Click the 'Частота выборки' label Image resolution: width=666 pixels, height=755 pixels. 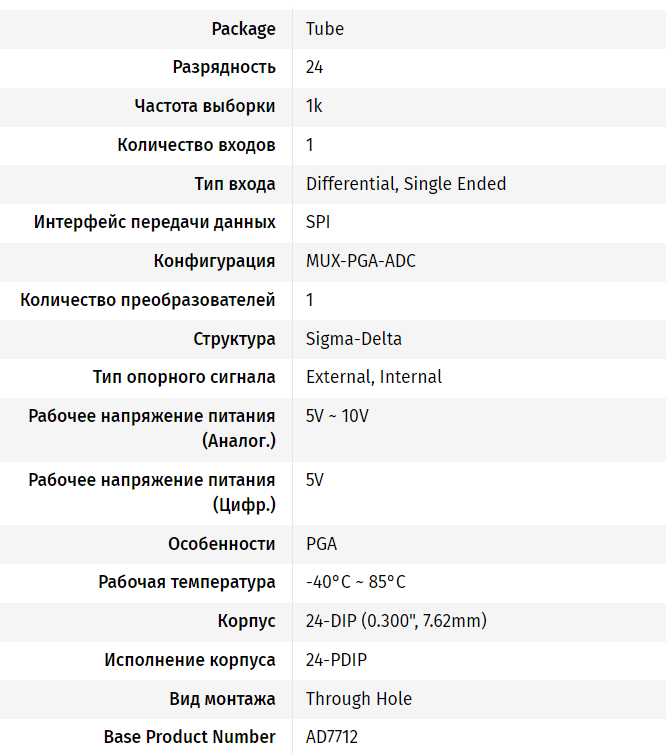click(205, 106)
